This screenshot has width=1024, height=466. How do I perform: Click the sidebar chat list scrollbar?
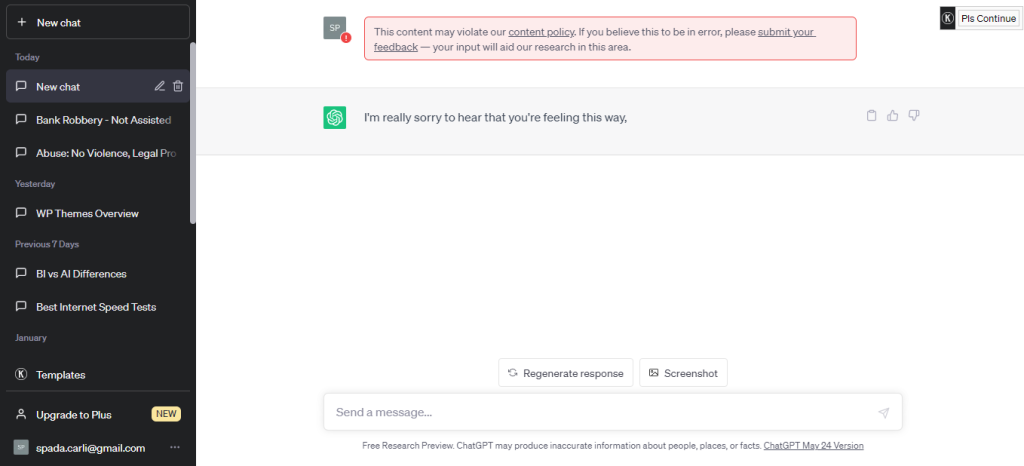(x=193, y=134)
